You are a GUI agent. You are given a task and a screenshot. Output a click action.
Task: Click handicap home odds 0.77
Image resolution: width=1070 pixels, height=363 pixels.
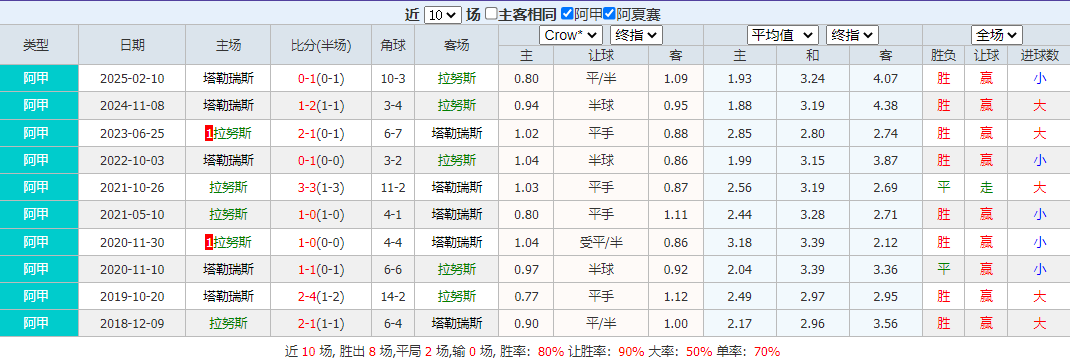click(526, 297)
